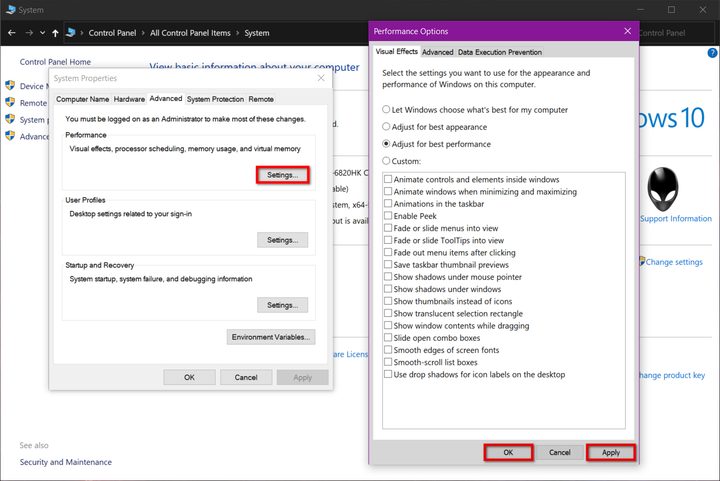This screenshot has height=481, width=720.
Task: Open Security and Maintenance link
Action: [x=66, y=462]
